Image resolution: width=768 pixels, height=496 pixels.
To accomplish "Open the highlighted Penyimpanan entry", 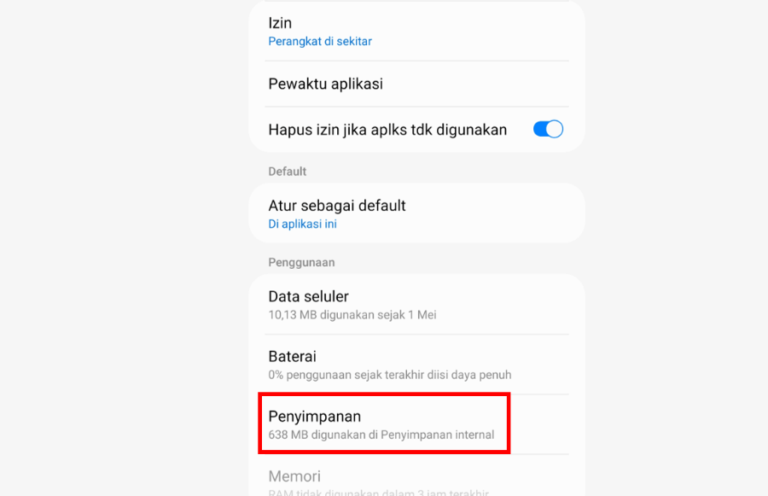I will click(384, 424).
